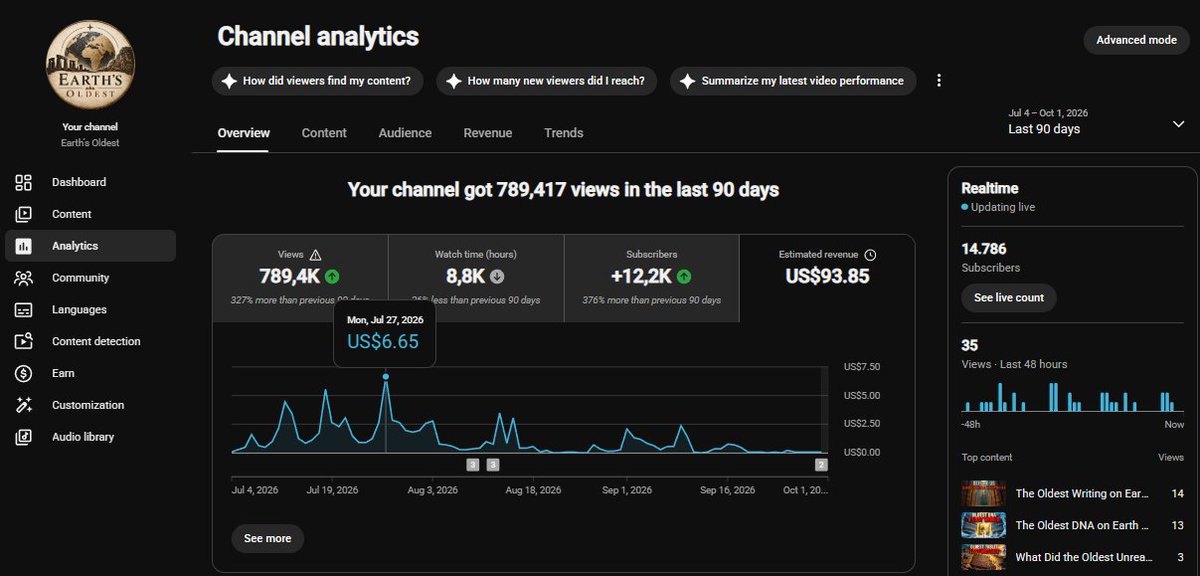Click the Content detection icon in sidebar
Viewport: 1200px width, 576px height.
click(x=24, y=341)
